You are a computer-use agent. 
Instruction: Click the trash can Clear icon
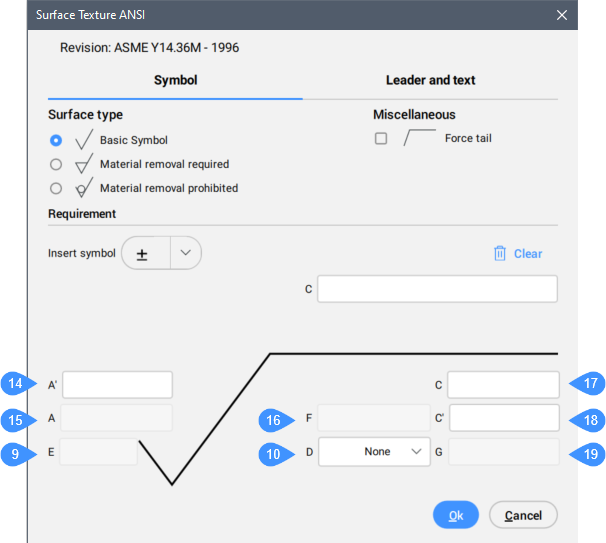point(500,254)
